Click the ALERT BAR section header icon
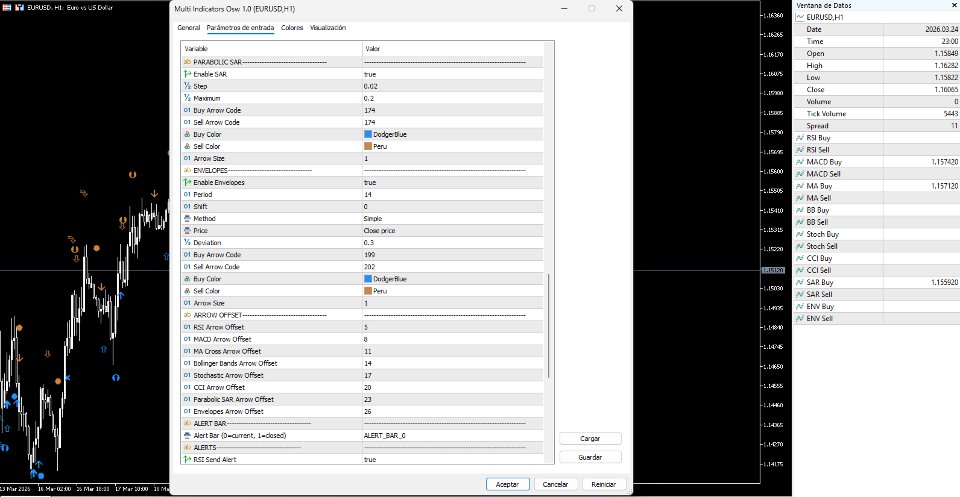The width and height of the screenshot is (960, 497). tap(187, 423)
